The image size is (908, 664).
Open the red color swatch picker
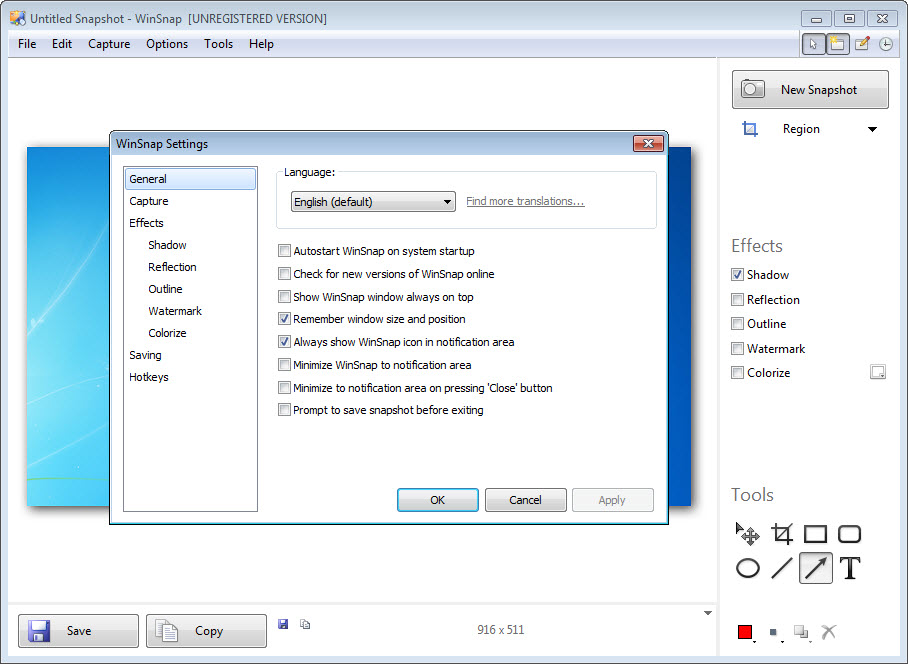tap(745, 632)
